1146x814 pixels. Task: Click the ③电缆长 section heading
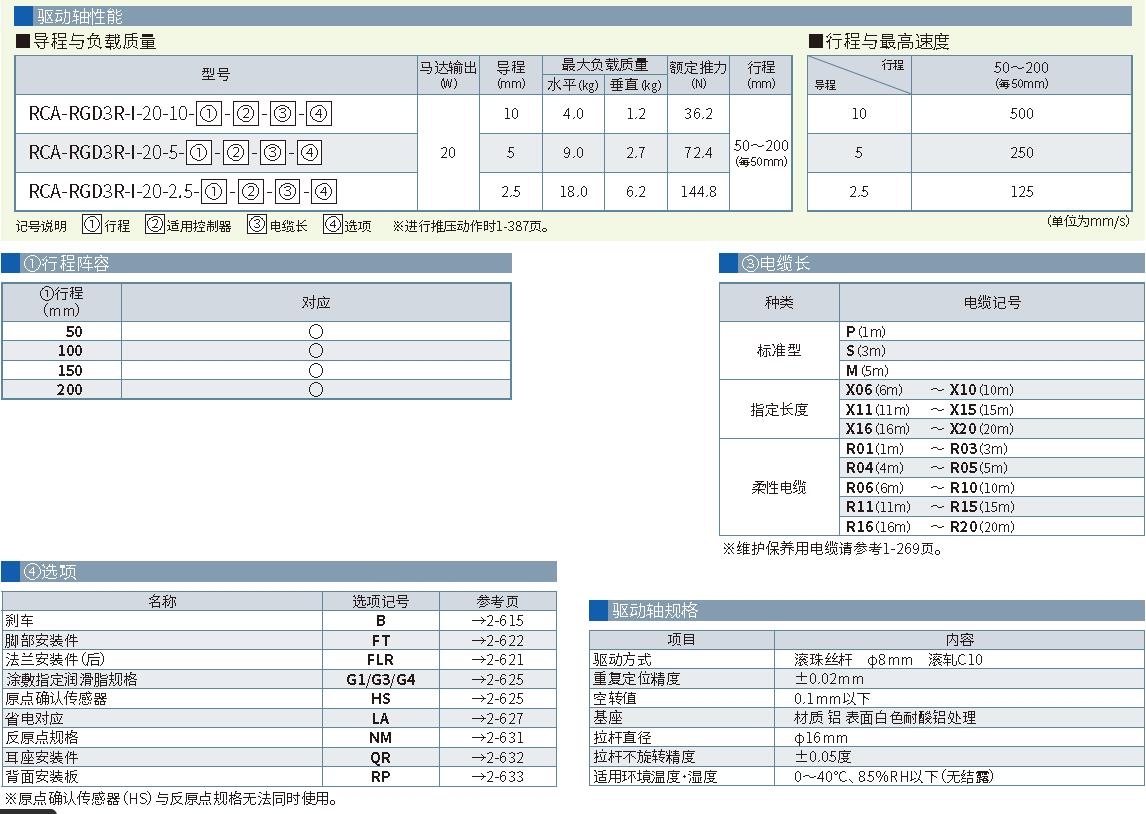point(776,263)
